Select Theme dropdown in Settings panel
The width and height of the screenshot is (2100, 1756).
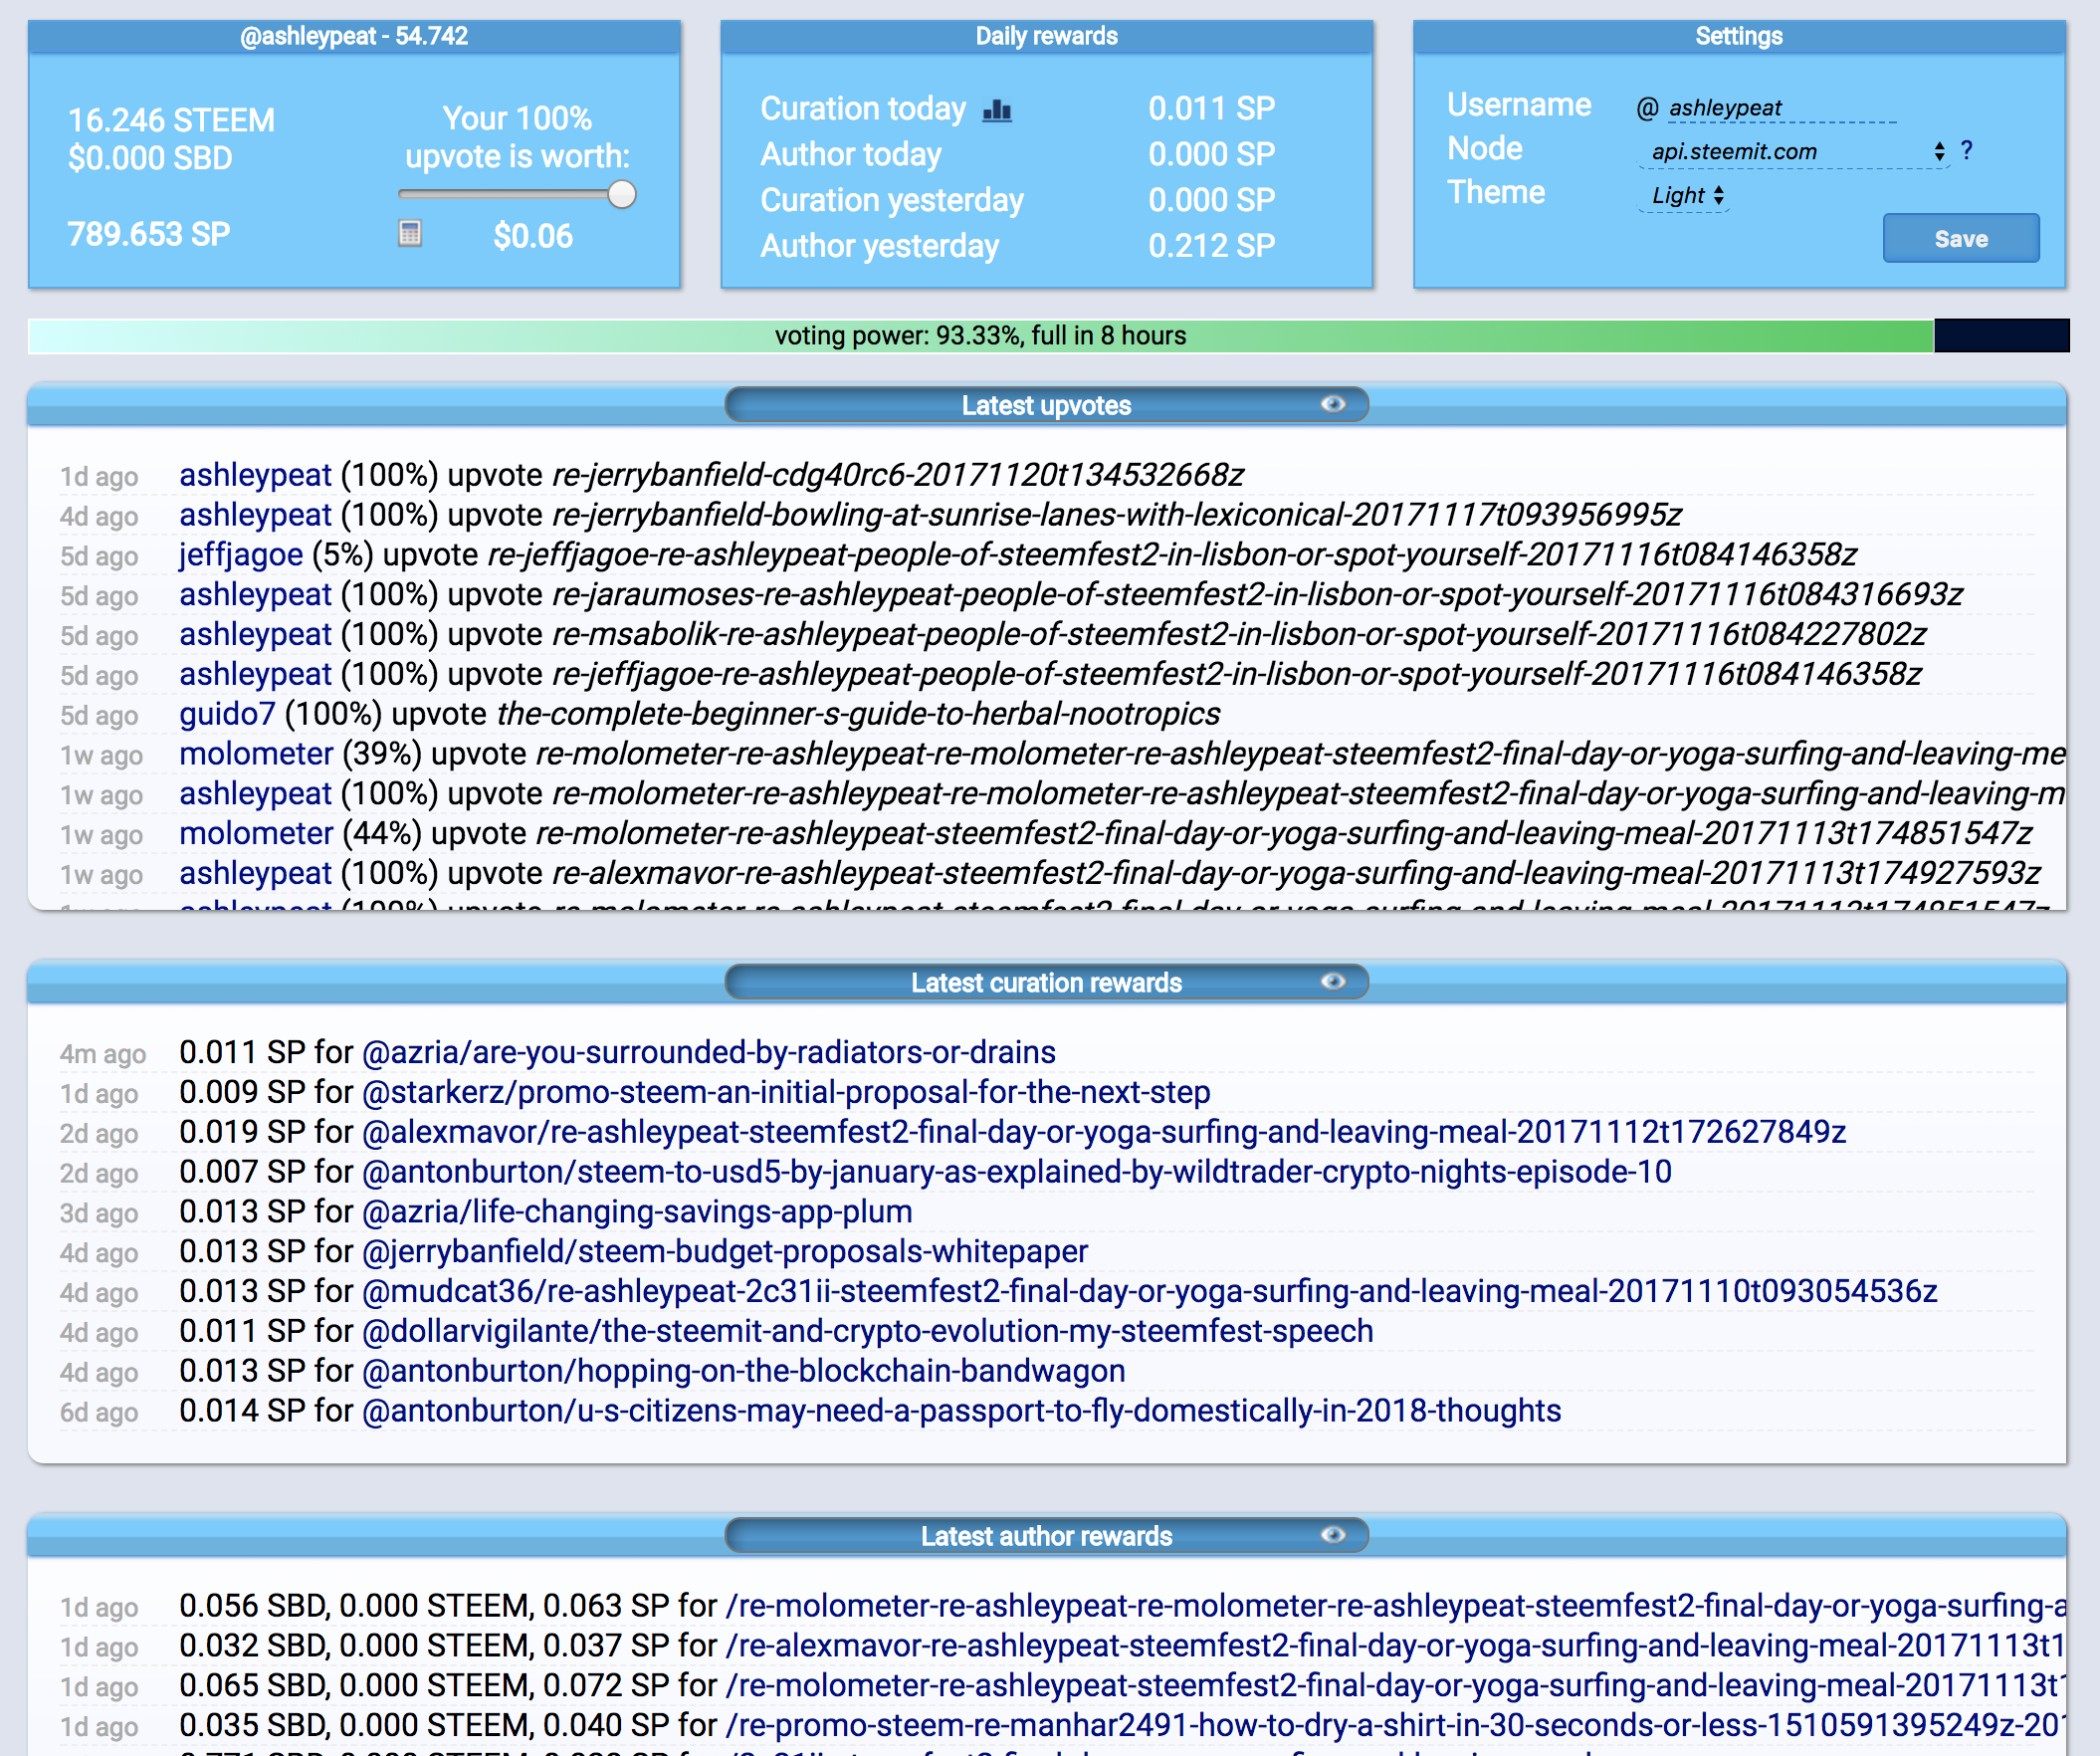point(1687,195)
